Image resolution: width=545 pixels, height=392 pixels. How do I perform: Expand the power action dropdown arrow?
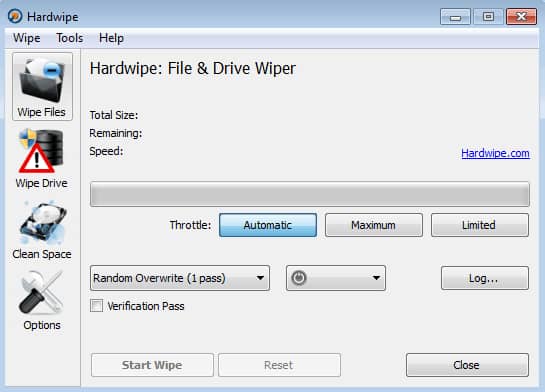pos(376,278)
